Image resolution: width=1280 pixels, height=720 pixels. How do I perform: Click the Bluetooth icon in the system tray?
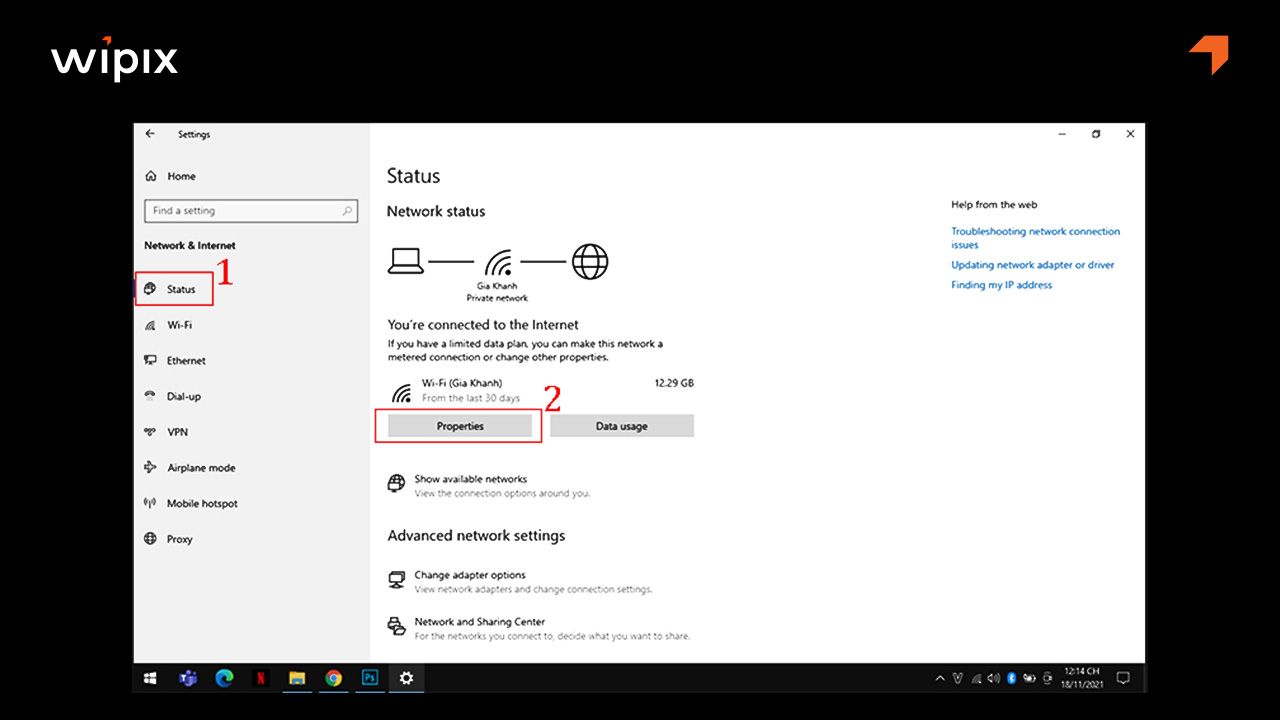[x=1010, y=678]
